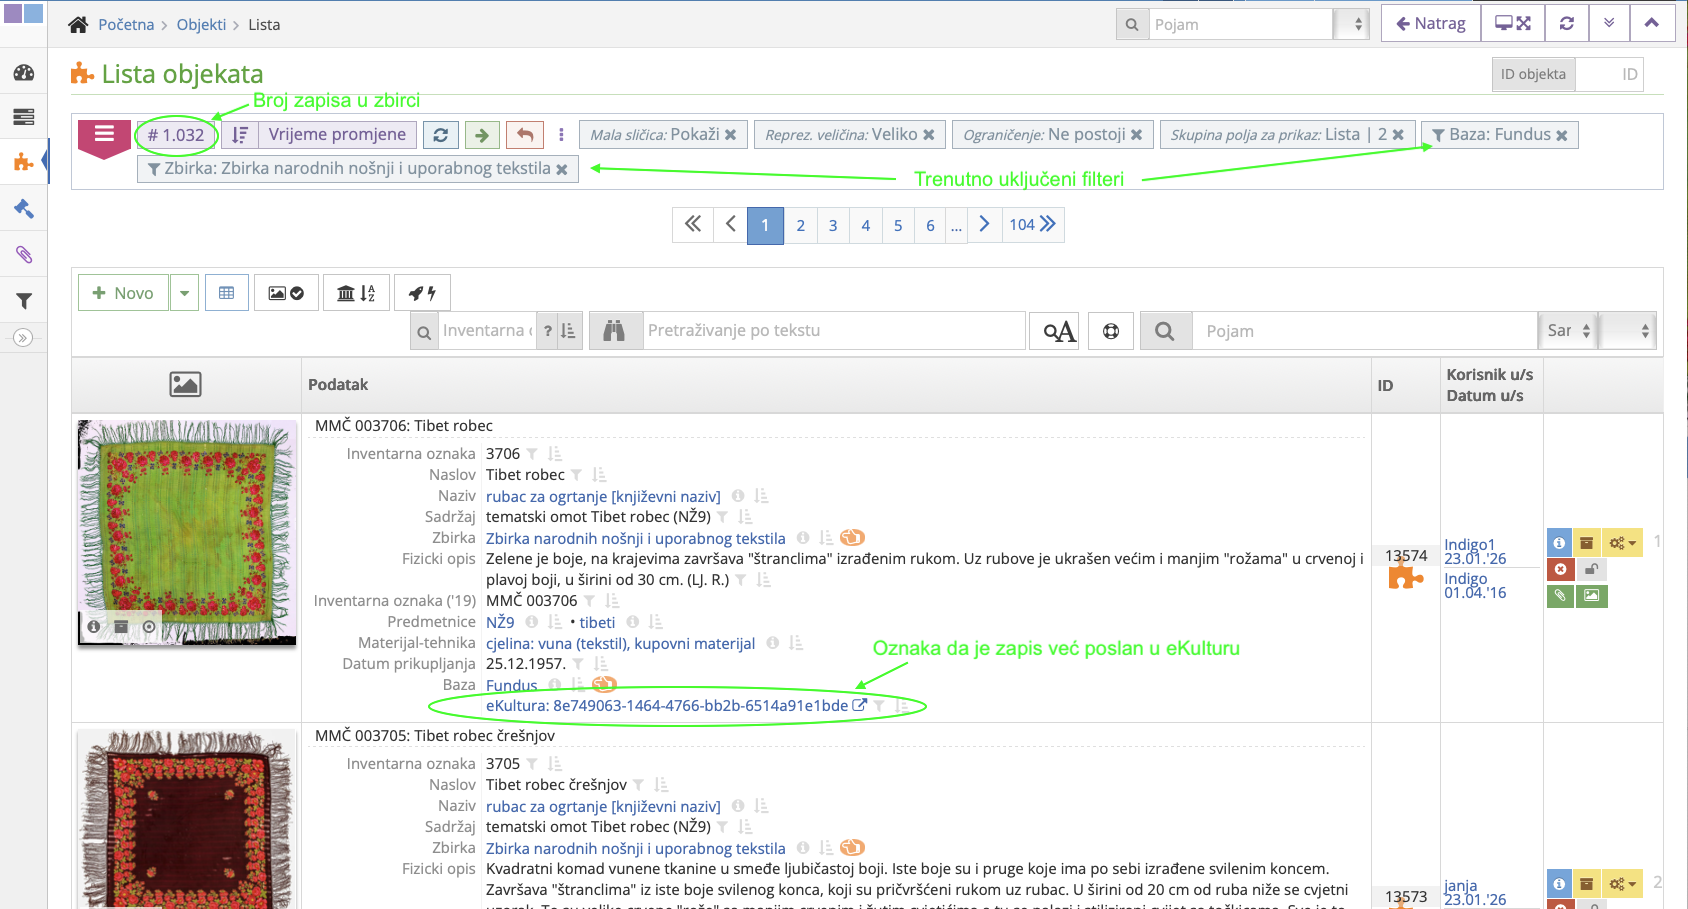Open the blue info icon for record 13574

(x=1559, y=542)
